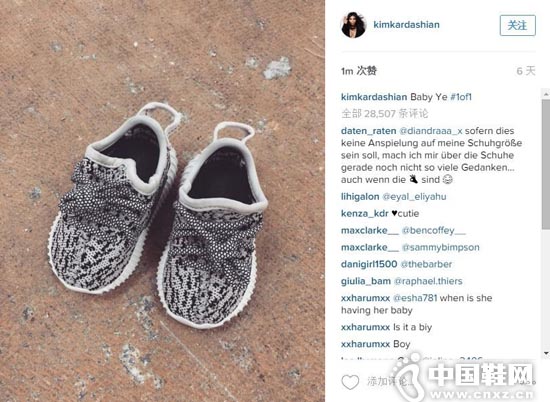Open @eyal_eliyahu mention
This screenshot has width=550, height=402.
tap(414, 196)
